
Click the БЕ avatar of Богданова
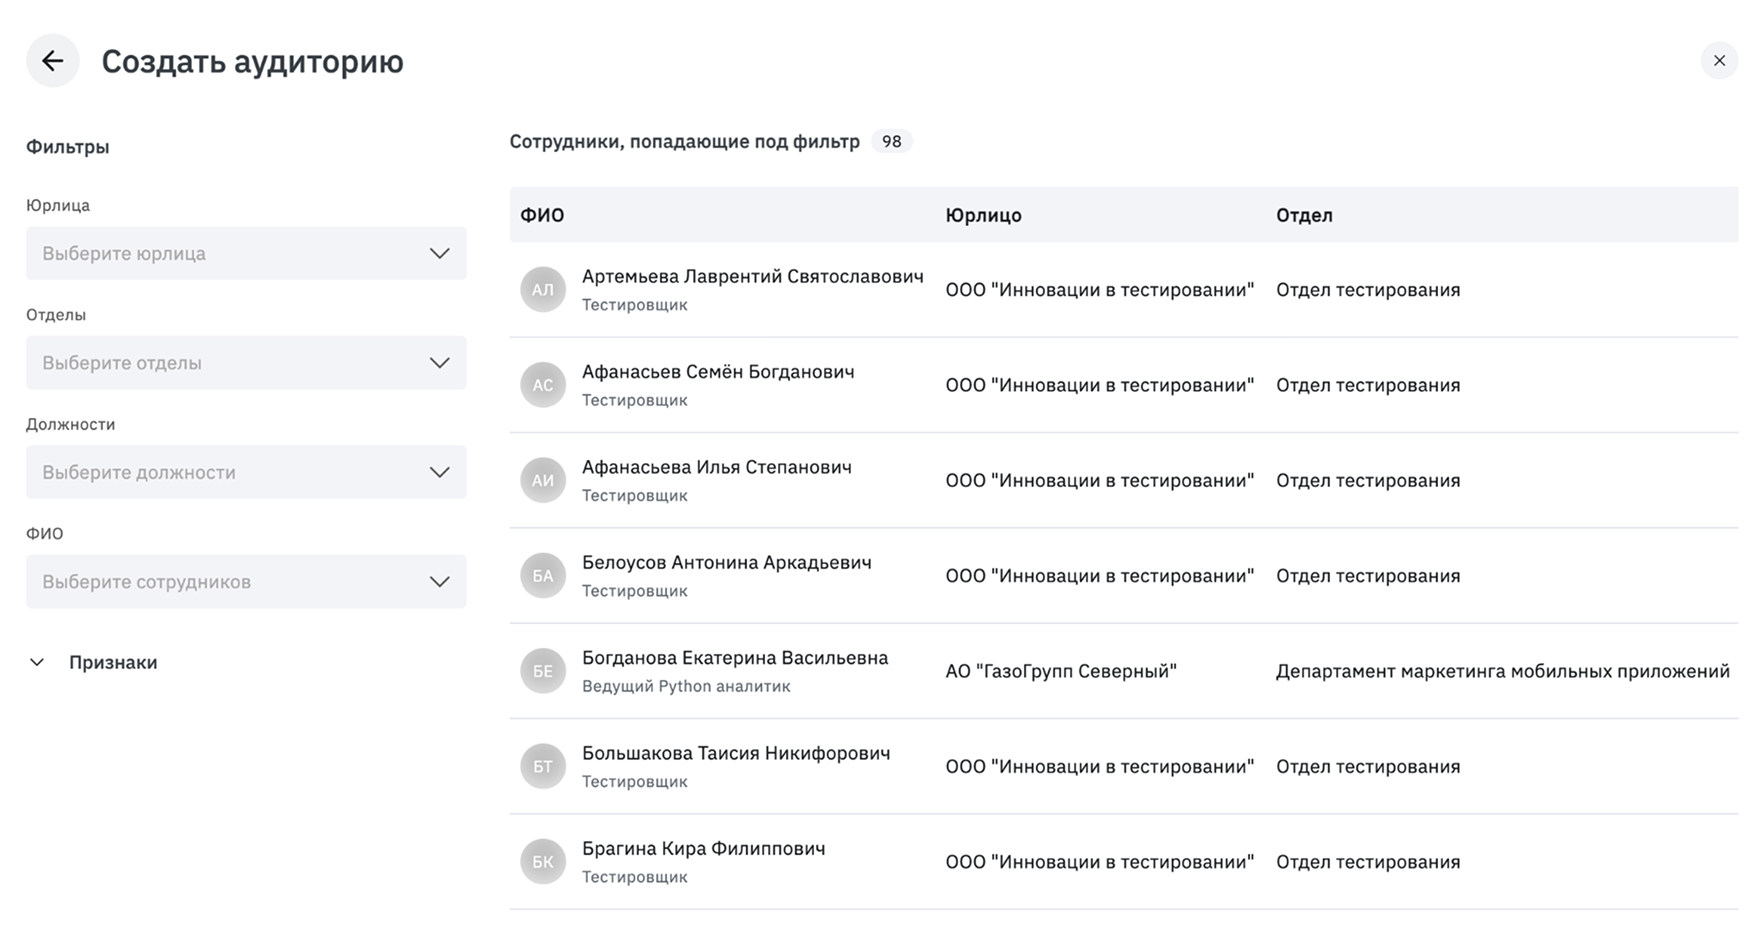(543, 671)
